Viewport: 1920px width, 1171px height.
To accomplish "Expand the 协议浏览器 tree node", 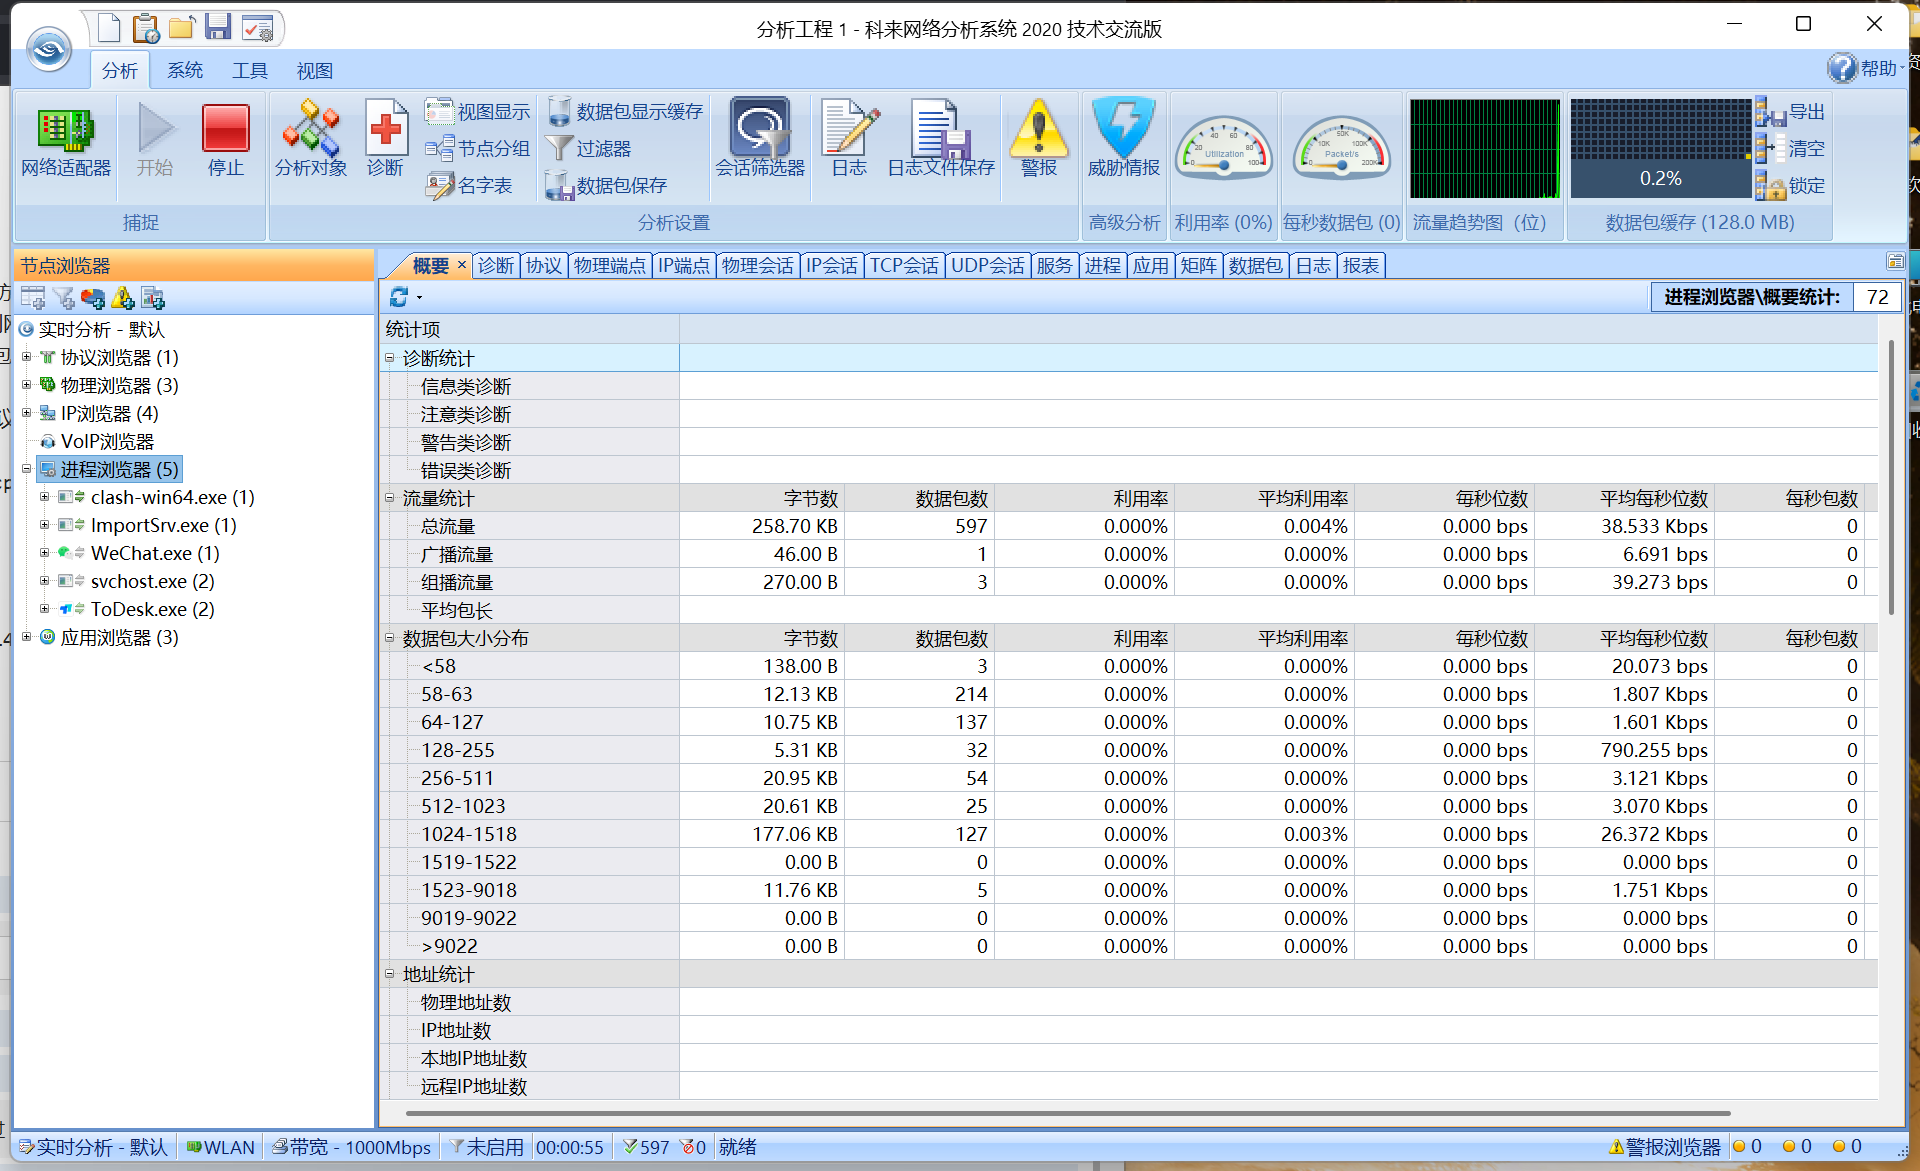I will (27, 357).
